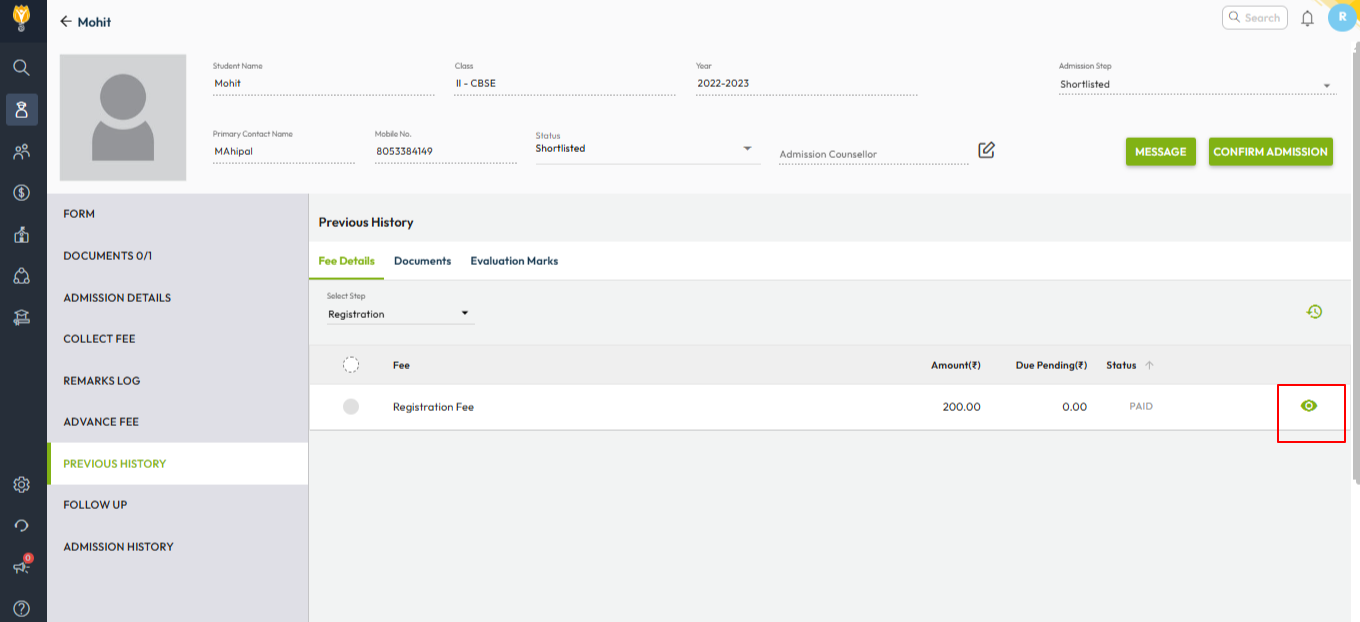Viewport: 1360px width, 622px height.
Task: Open the Status Shortlisted dropdown
Action: coord(747,149)
